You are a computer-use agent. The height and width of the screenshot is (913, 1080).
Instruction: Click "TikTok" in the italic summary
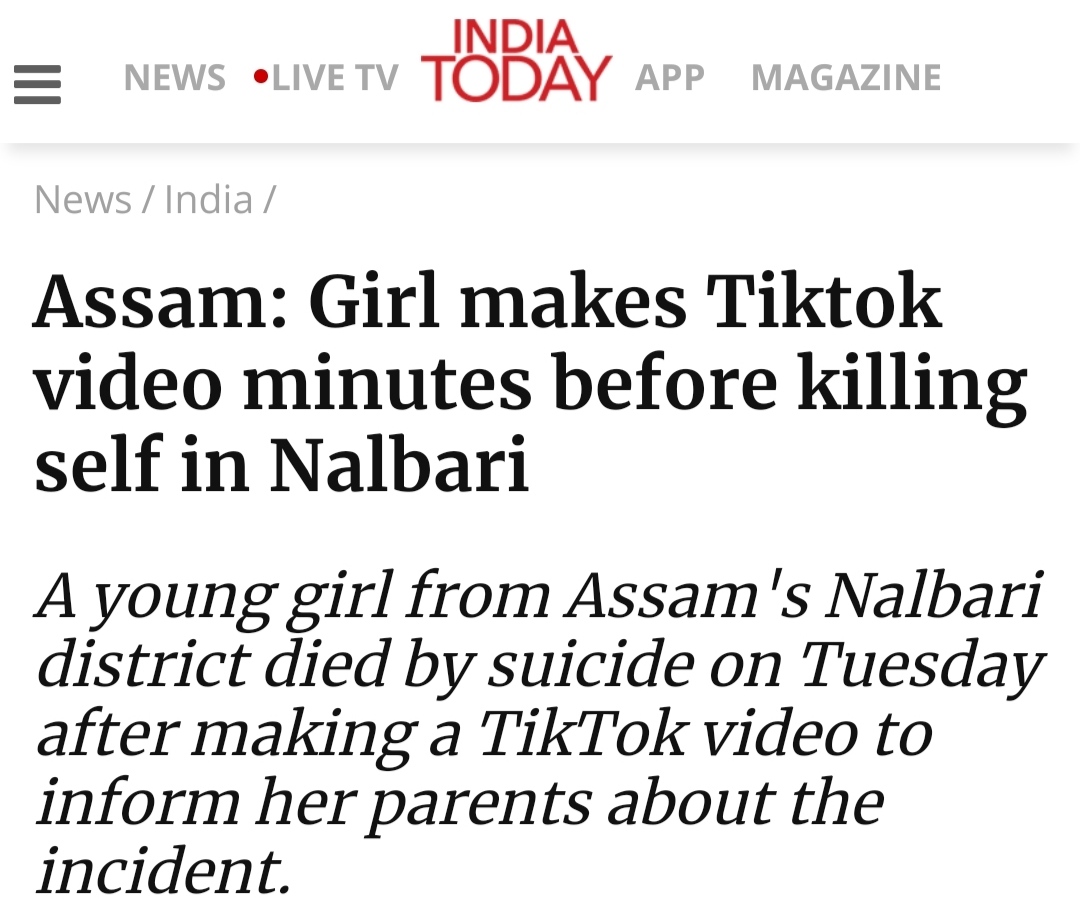[581, 733]
